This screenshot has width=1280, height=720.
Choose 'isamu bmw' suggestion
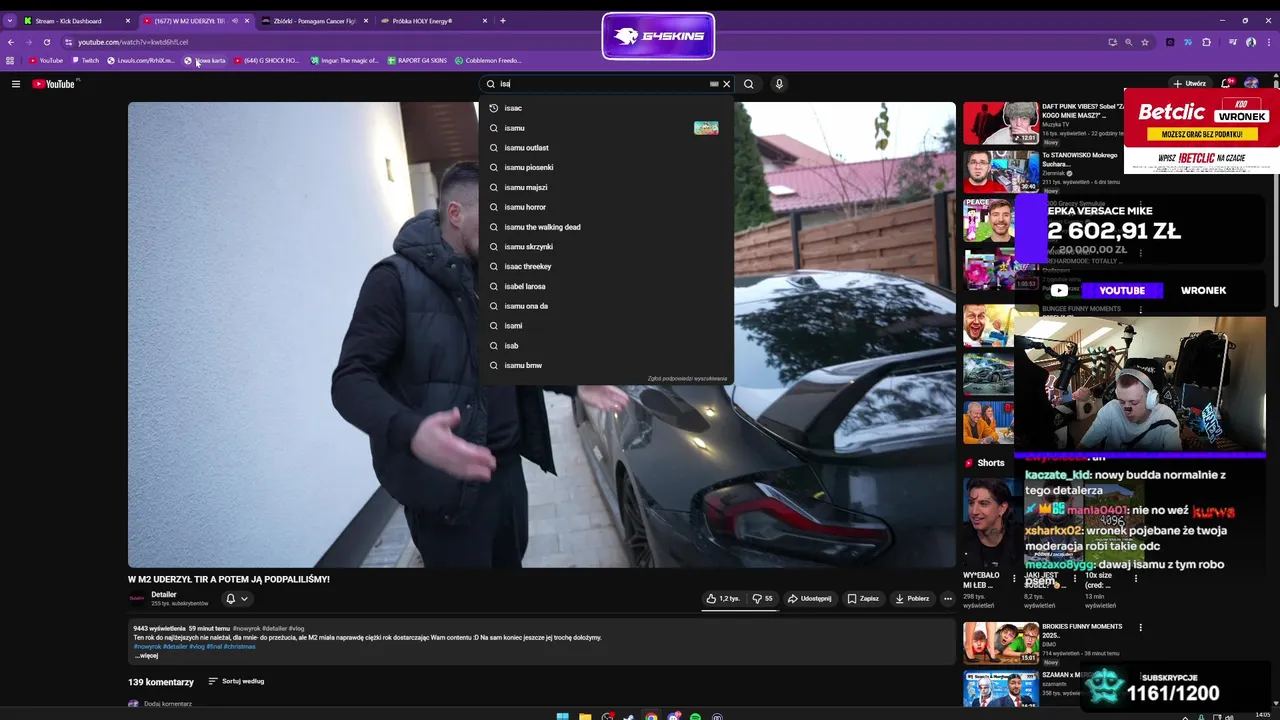(606, 366)
